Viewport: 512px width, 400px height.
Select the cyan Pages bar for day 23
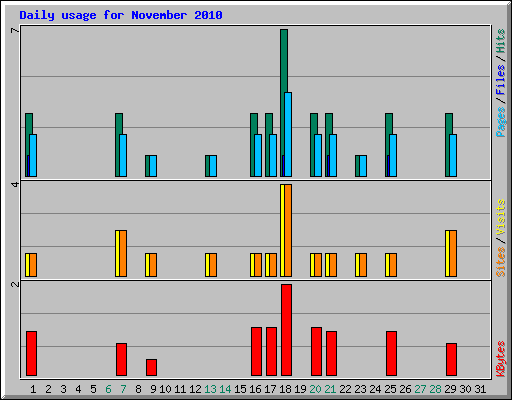point(363,166)
